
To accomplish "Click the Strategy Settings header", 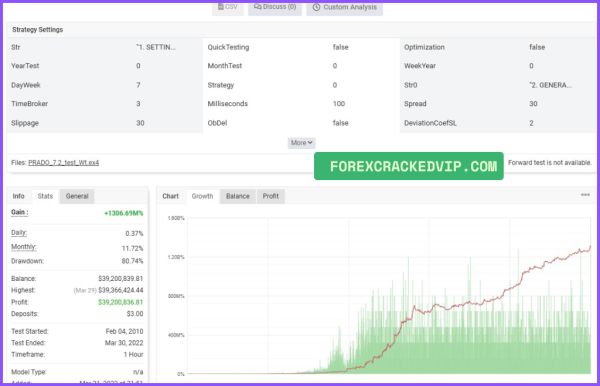I will click(38, 29).
